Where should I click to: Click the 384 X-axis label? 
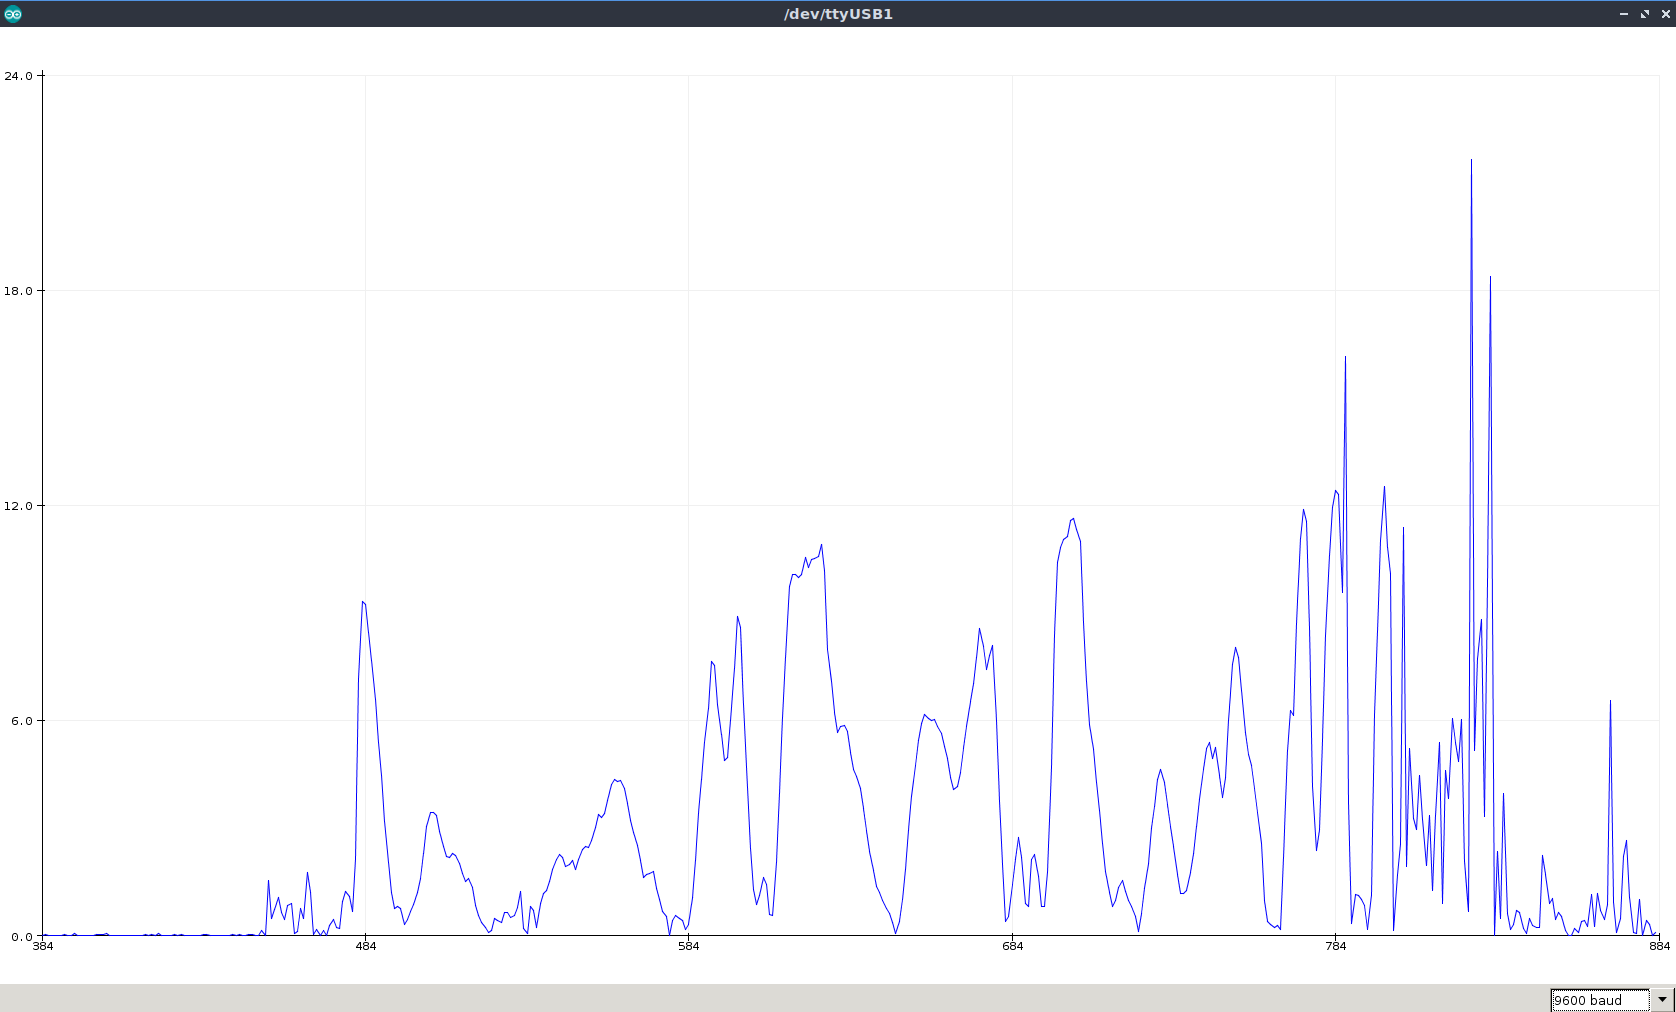pyautogui.click(x=43, y=946)
